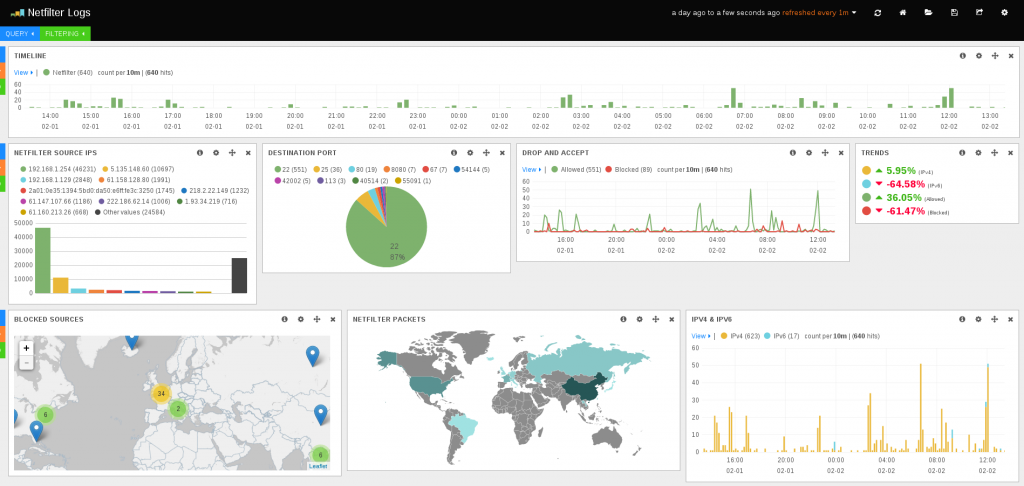The height and width of the screenshot is (486, 1024).
Task: Click the map cluster marker labeled 2
Action: 178,409
